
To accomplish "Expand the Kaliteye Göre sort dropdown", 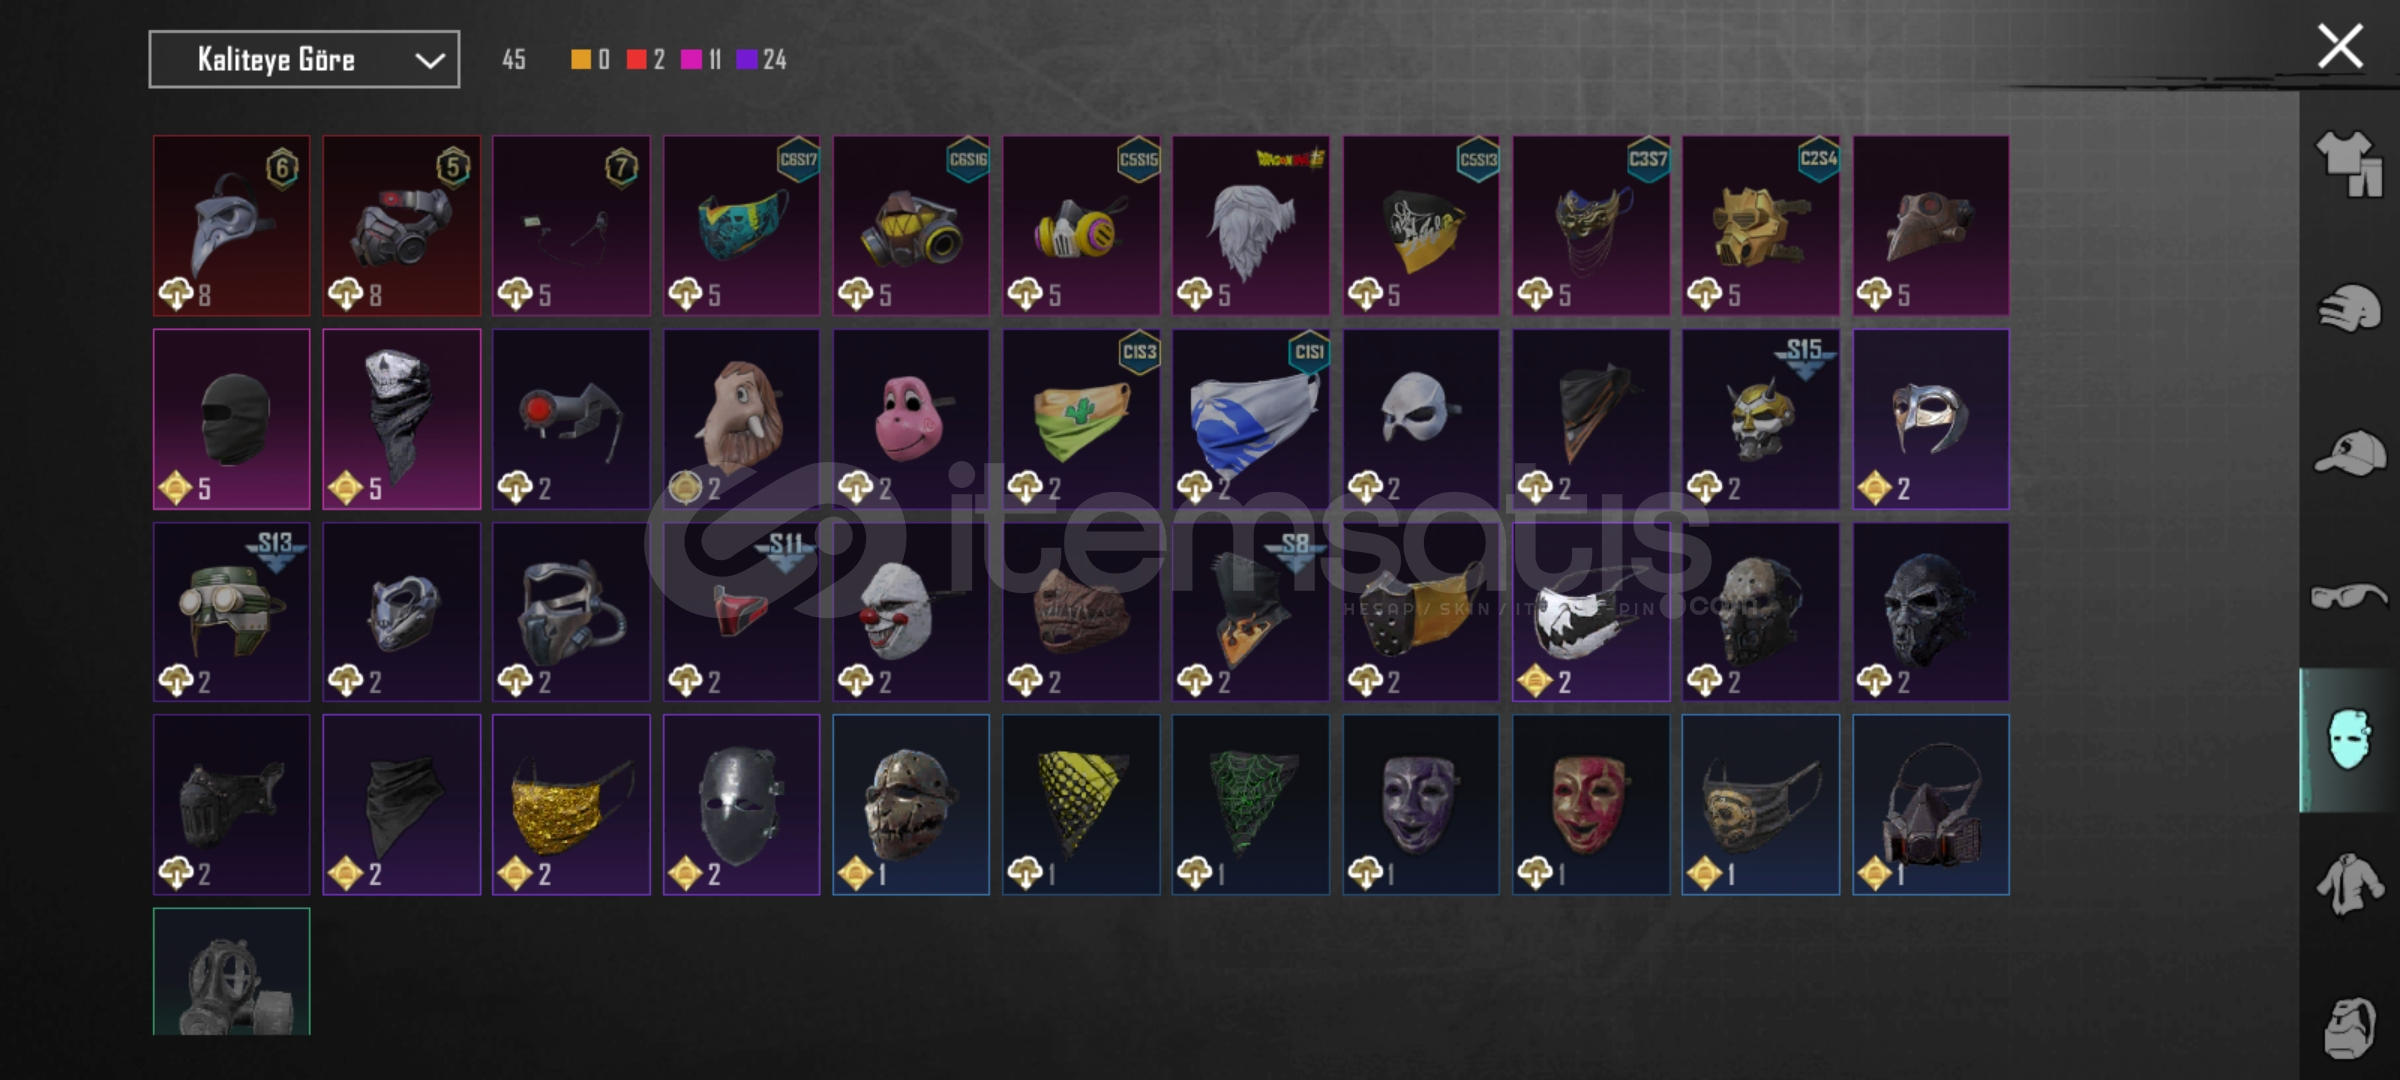I will [x=304, y=60].
